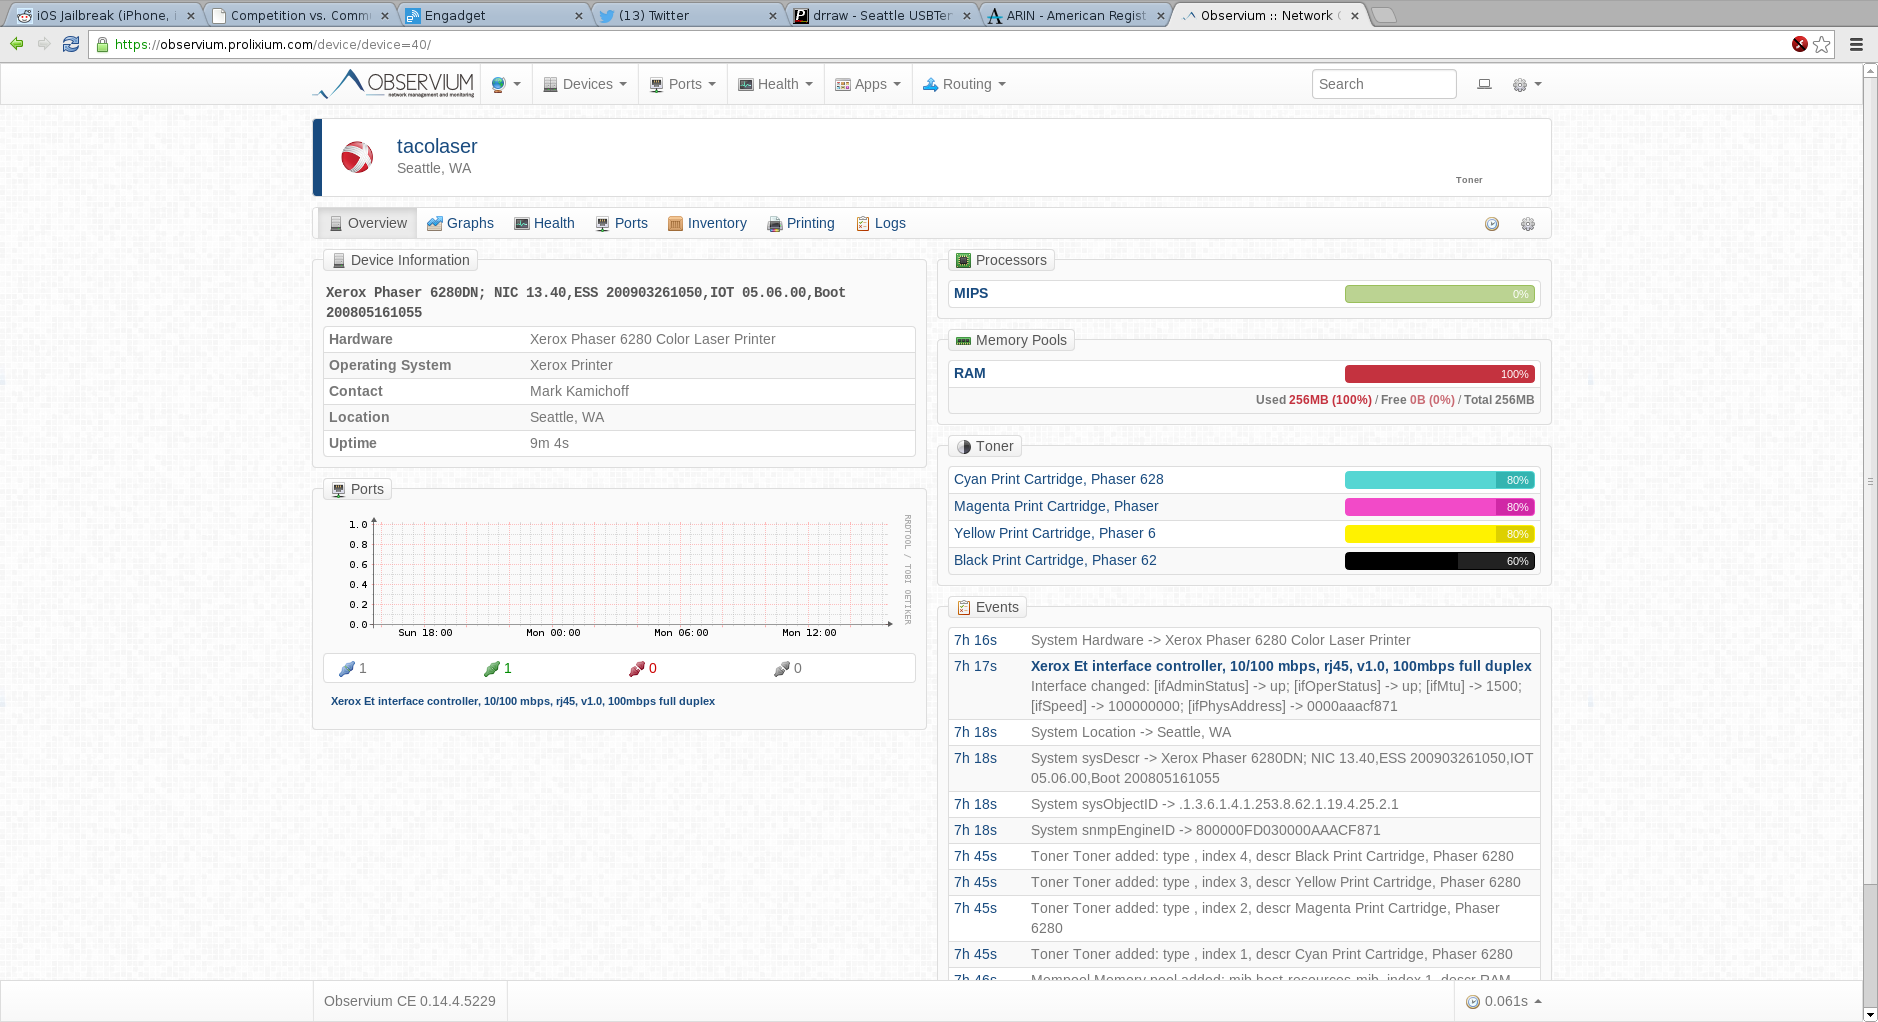The height and width of the screenshot is (1022, 1878).
Task: Open the Apps dropdown menu
Action: [x=868, y=85]
